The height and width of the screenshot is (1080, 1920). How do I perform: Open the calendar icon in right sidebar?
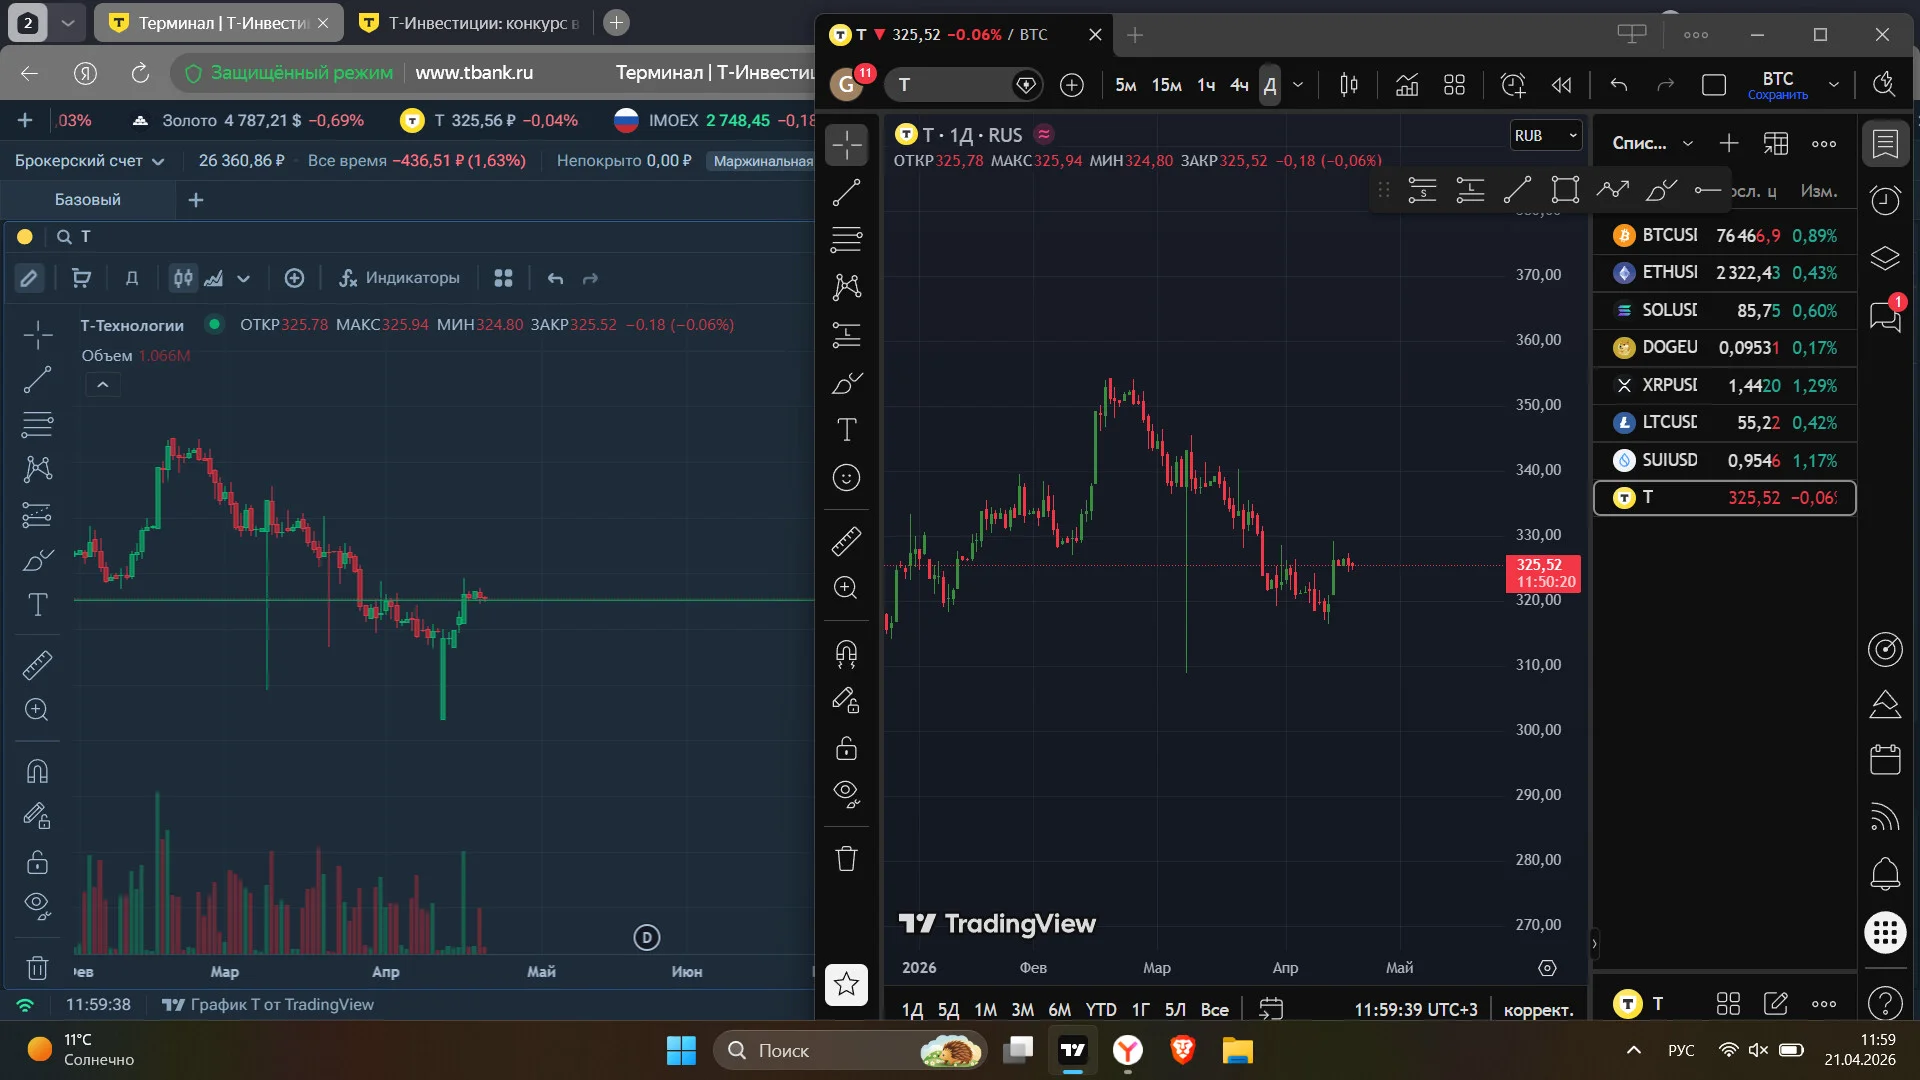pyautogui.click(x=1885, y=759)
